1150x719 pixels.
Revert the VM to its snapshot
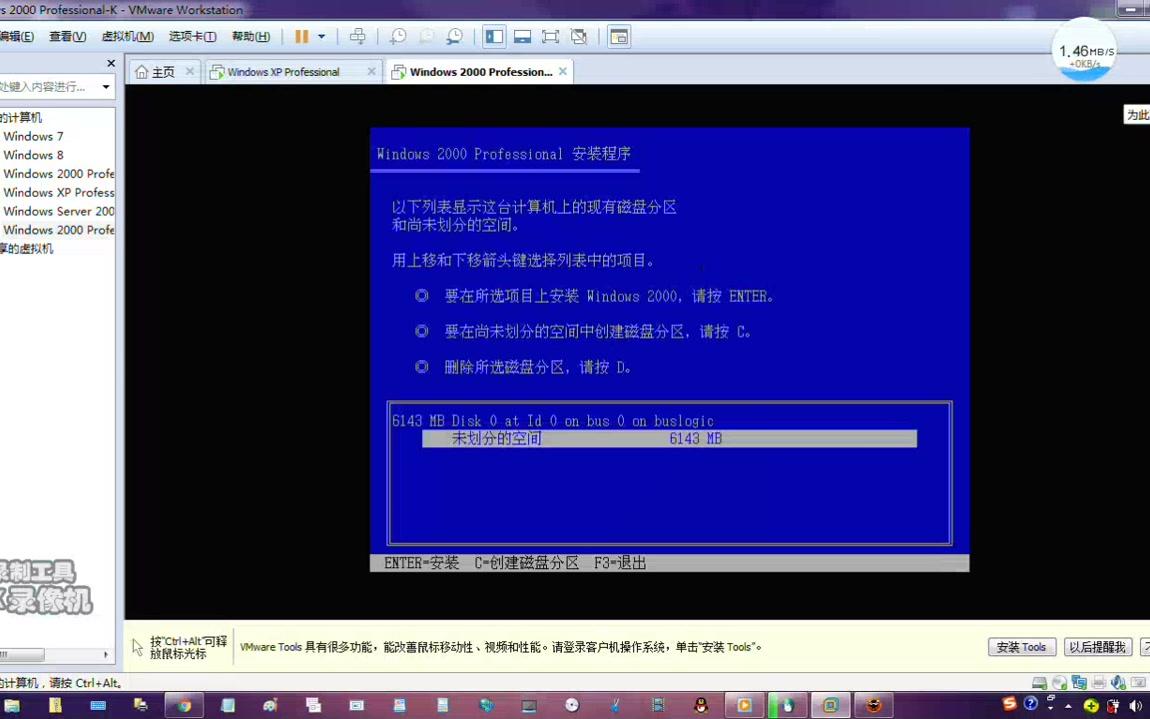[426, 36]
